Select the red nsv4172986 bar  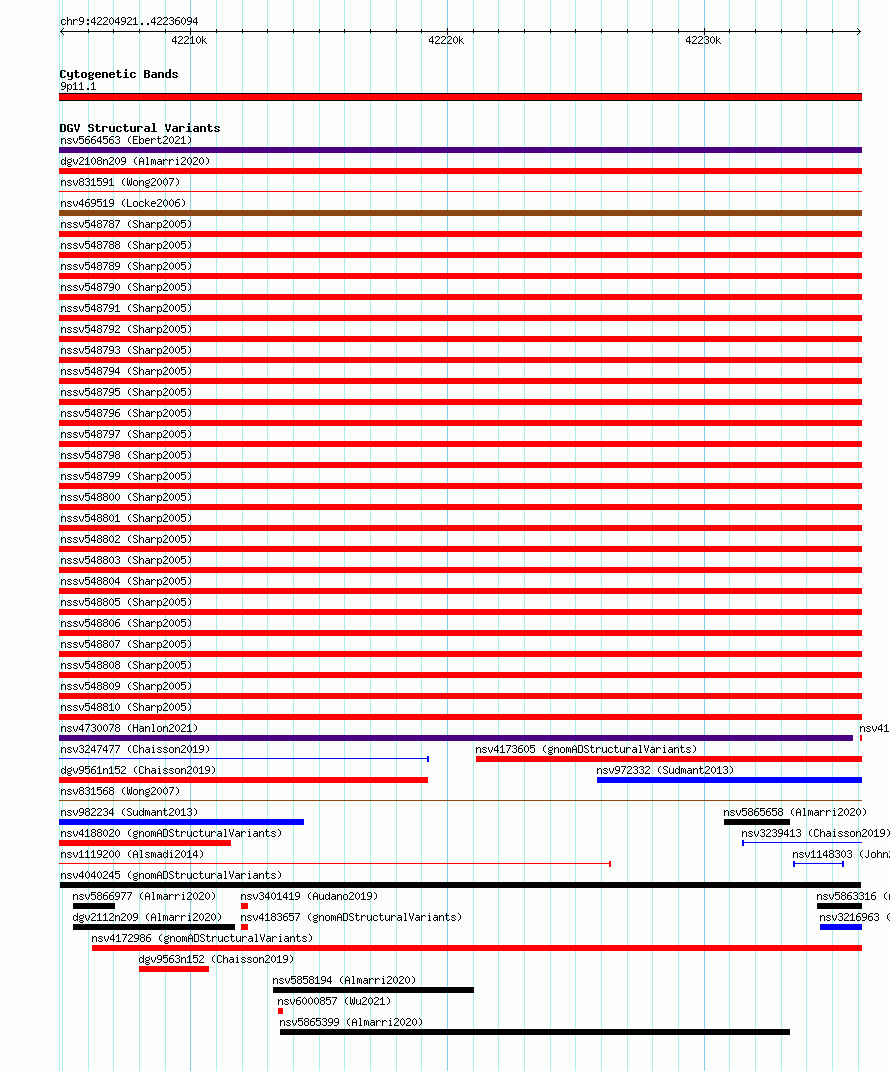[477, 948]
